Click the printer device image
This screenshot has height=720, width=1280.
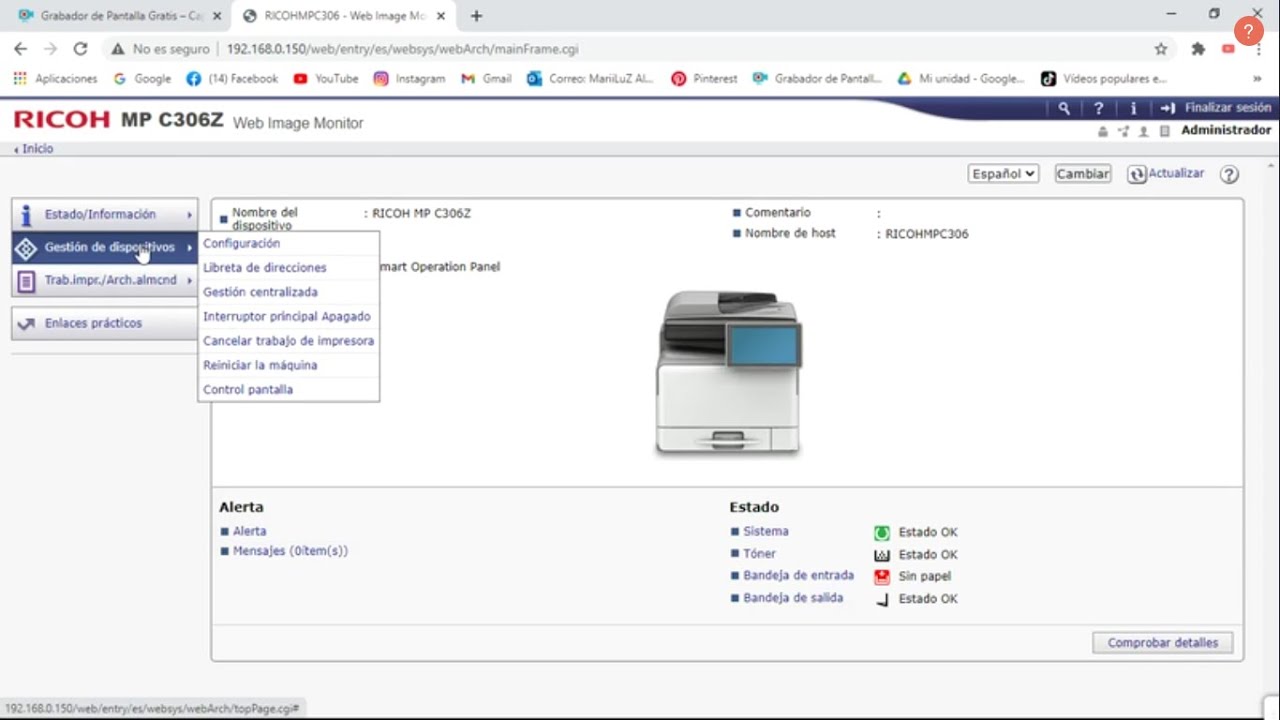pyautogui.click(x=728, y=373)
